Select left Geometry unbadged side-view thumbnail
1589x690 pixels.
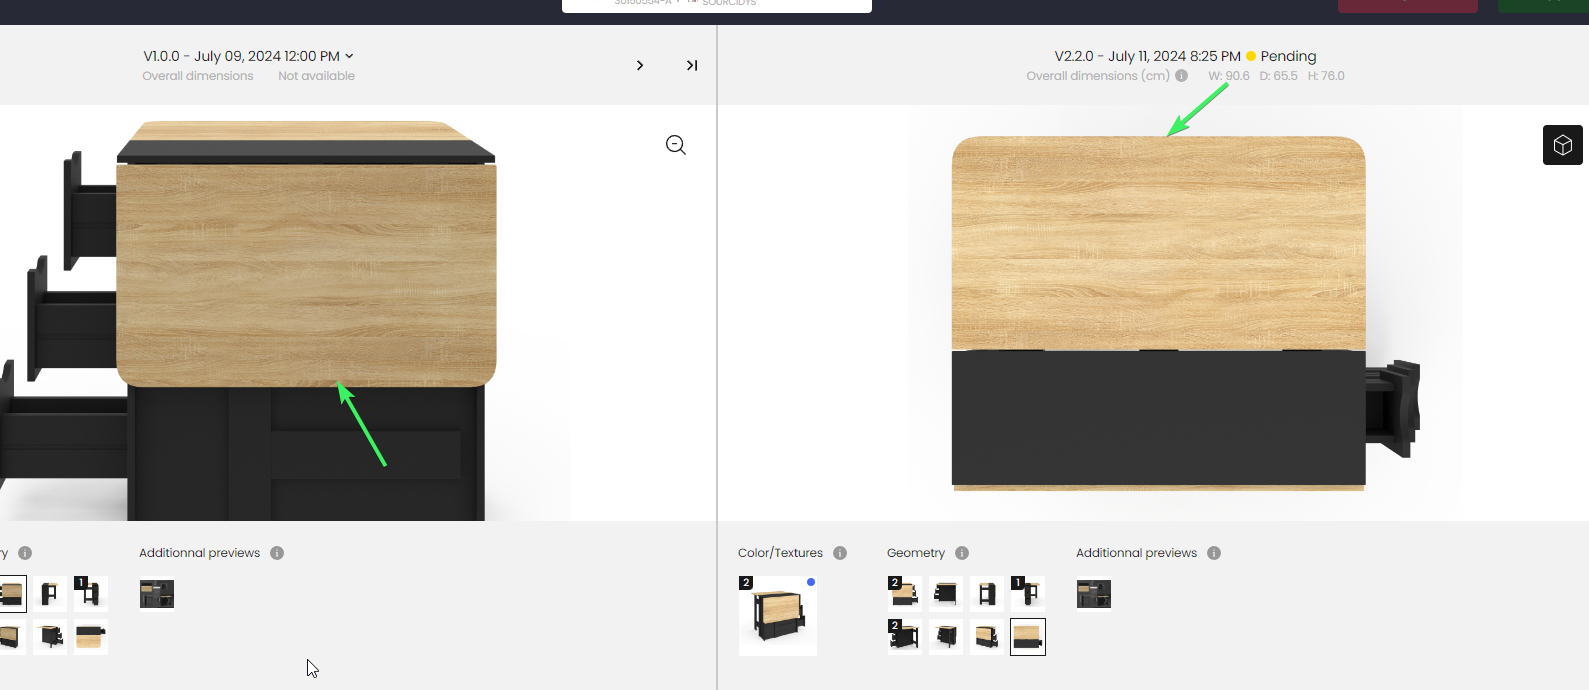pyautogui.click(x=49, y=594)
